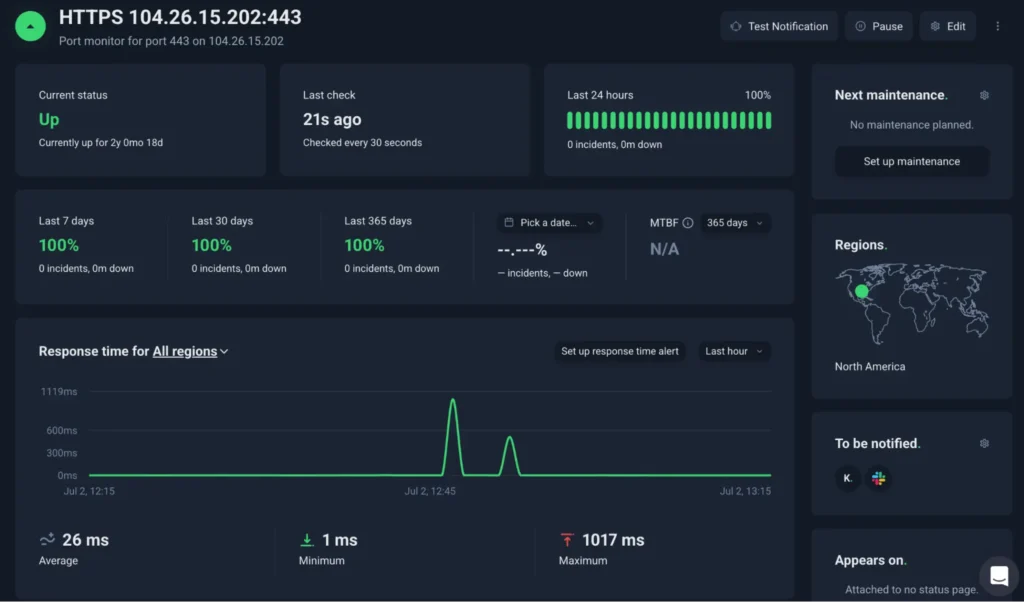Click the '26 ms' average value
1024x602 pixels.
(86, 540)
